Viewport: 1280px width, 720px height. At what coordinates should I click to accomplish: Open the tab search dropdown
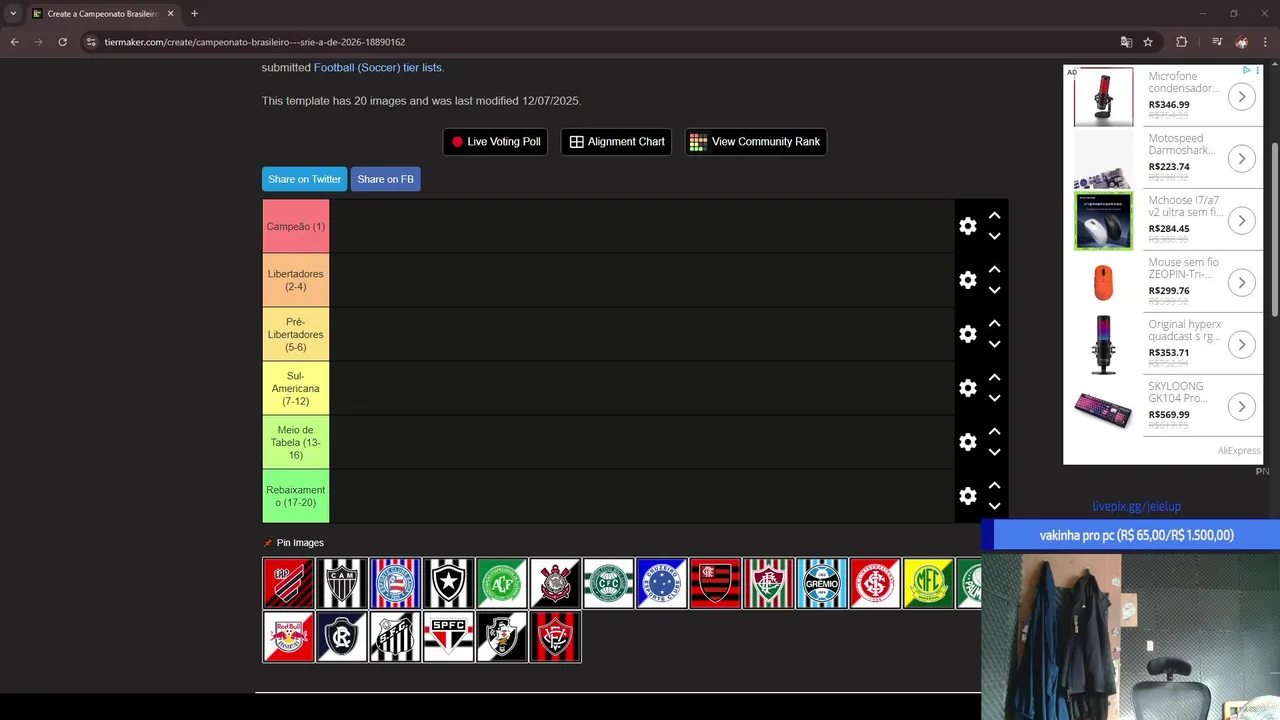13,14
